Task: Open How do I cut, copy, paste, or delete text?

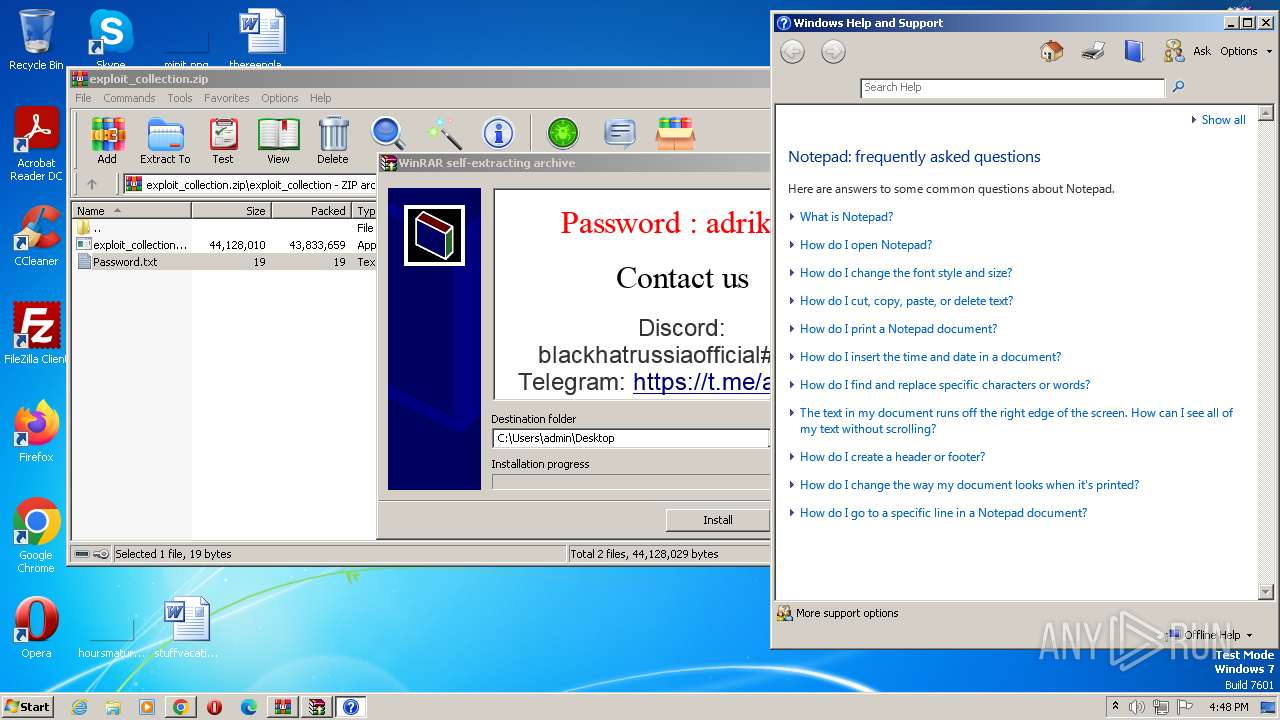Action: 906,301
